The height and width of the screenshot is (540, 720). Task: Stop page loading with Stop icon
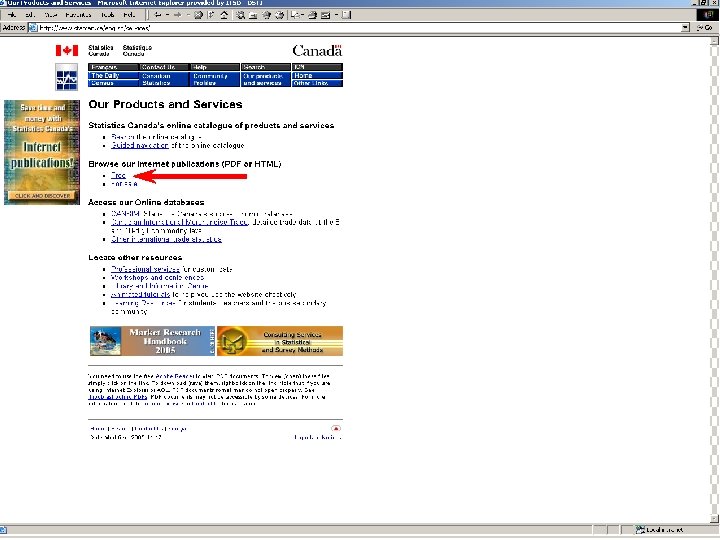198,15
